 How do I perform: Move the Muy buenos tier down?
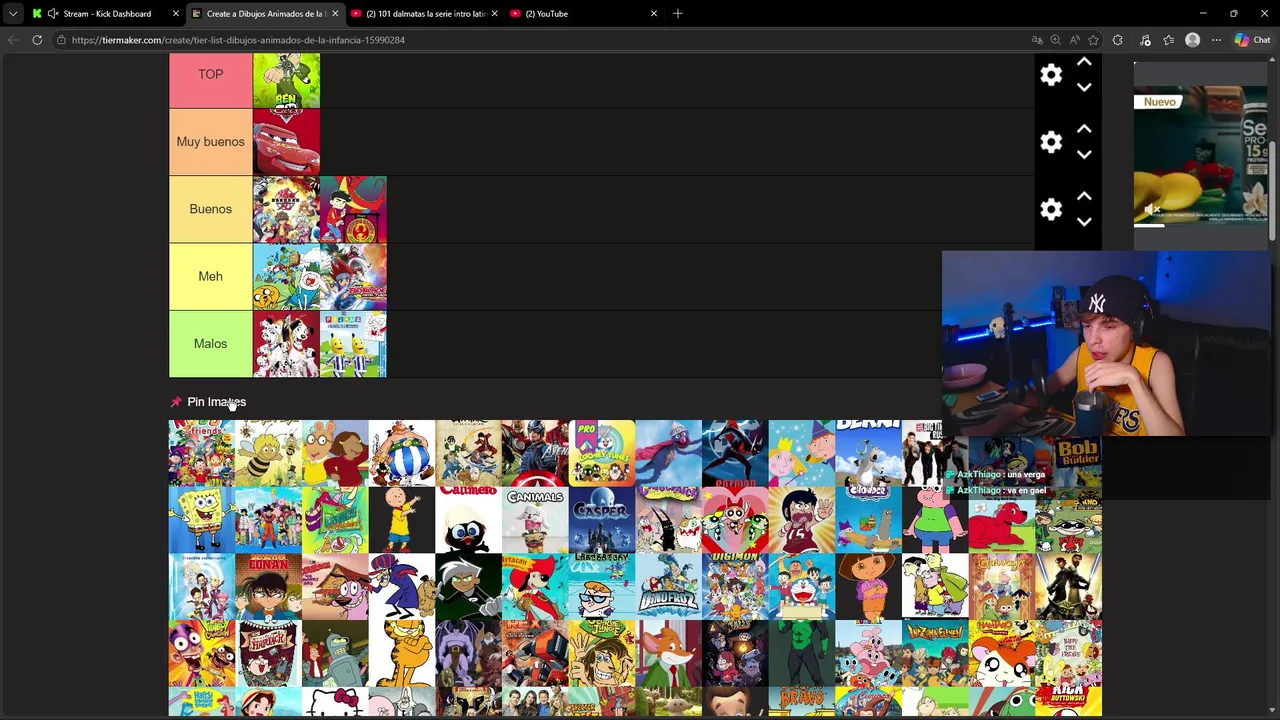[1084, 154]
